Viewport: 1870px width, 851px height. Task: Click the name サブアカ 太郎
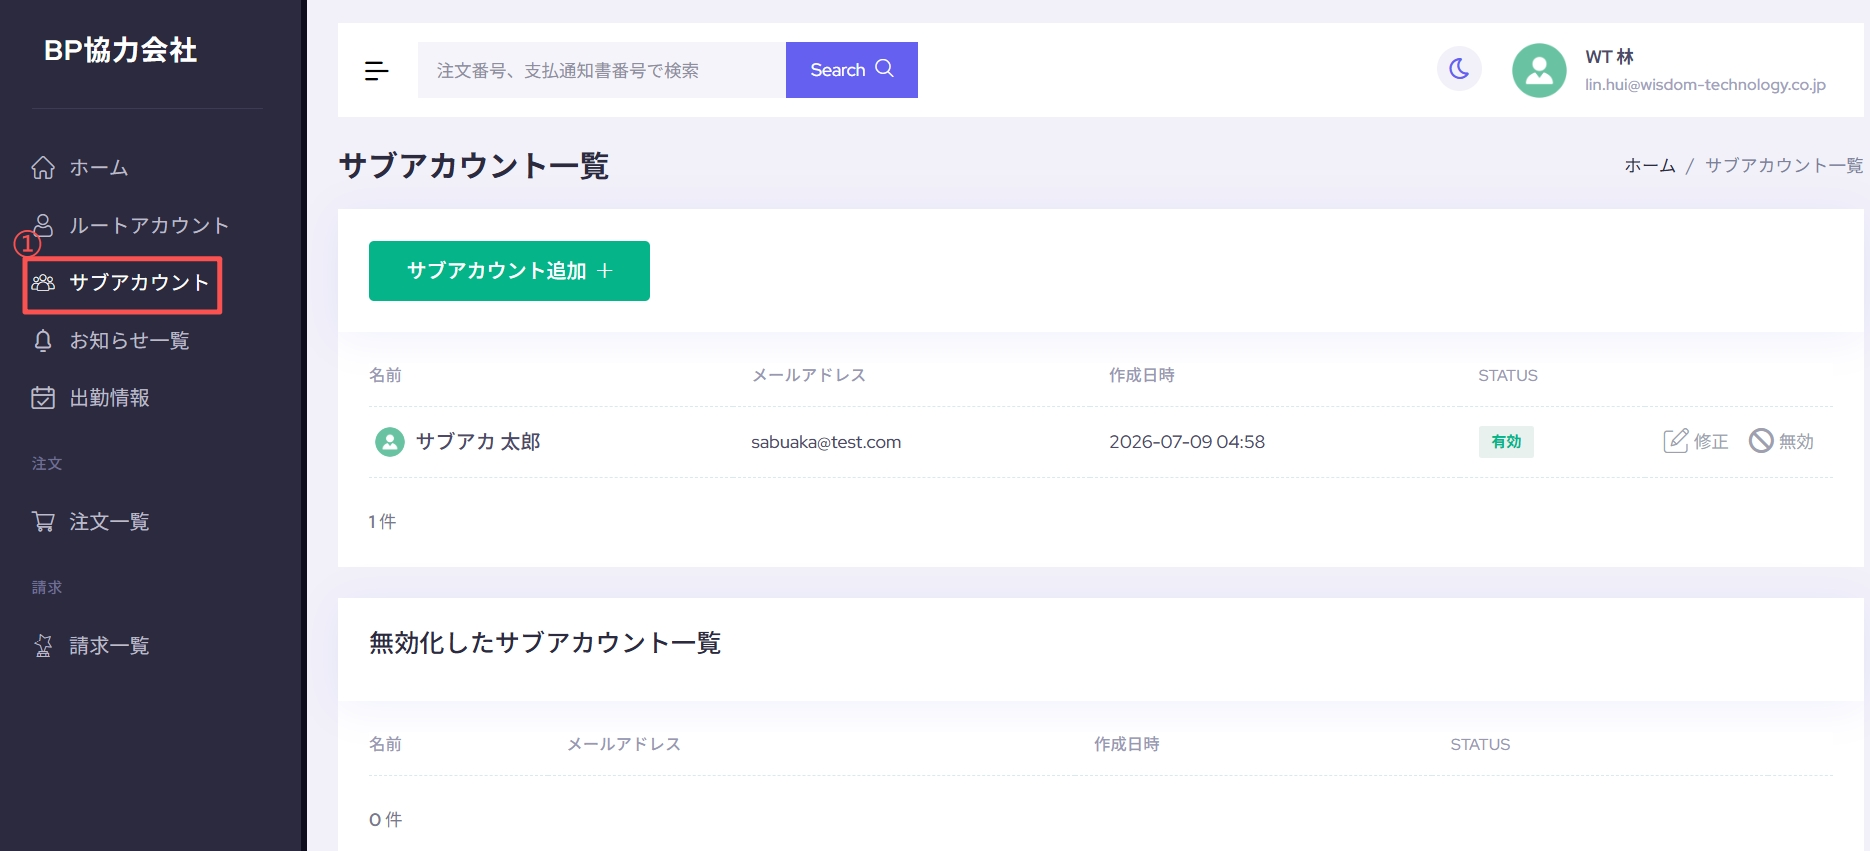(478, 442)
